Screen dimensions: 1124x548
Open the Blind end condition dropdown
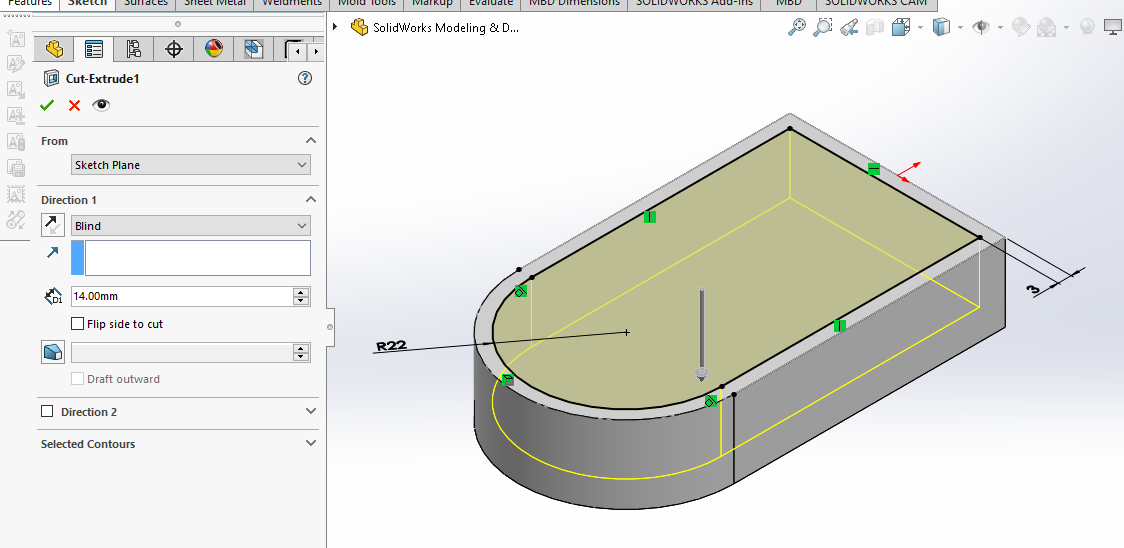pyautogui.click(x=191, y=226)
